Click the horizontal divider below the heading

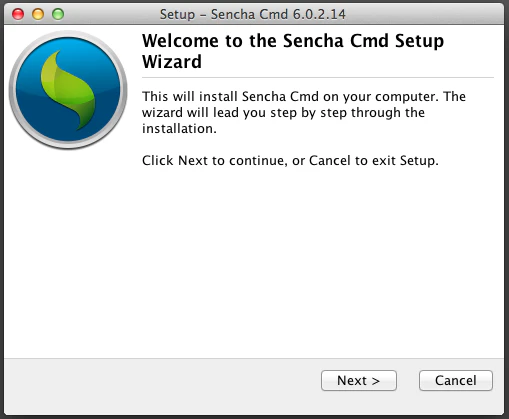coord(318,78)
